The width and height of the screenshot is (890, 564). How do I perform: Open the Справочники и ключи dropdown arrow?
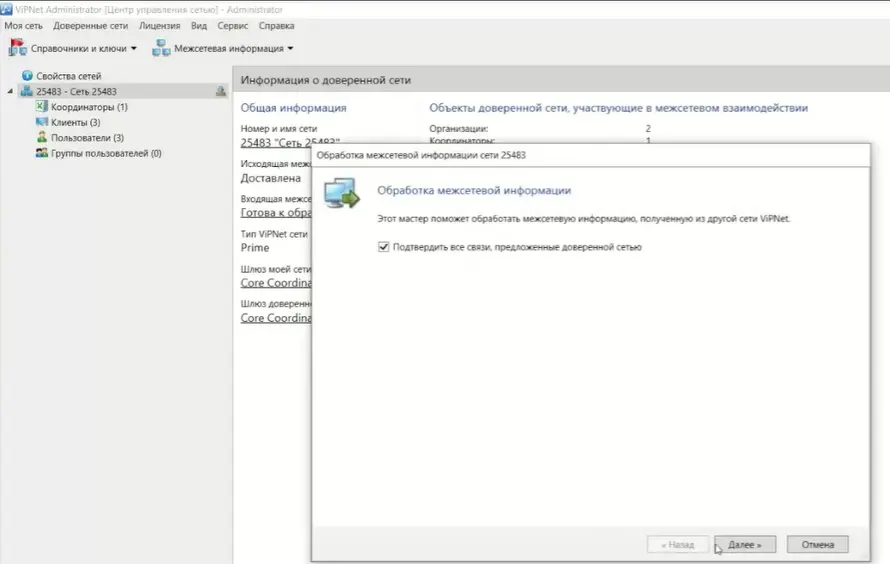134,48
